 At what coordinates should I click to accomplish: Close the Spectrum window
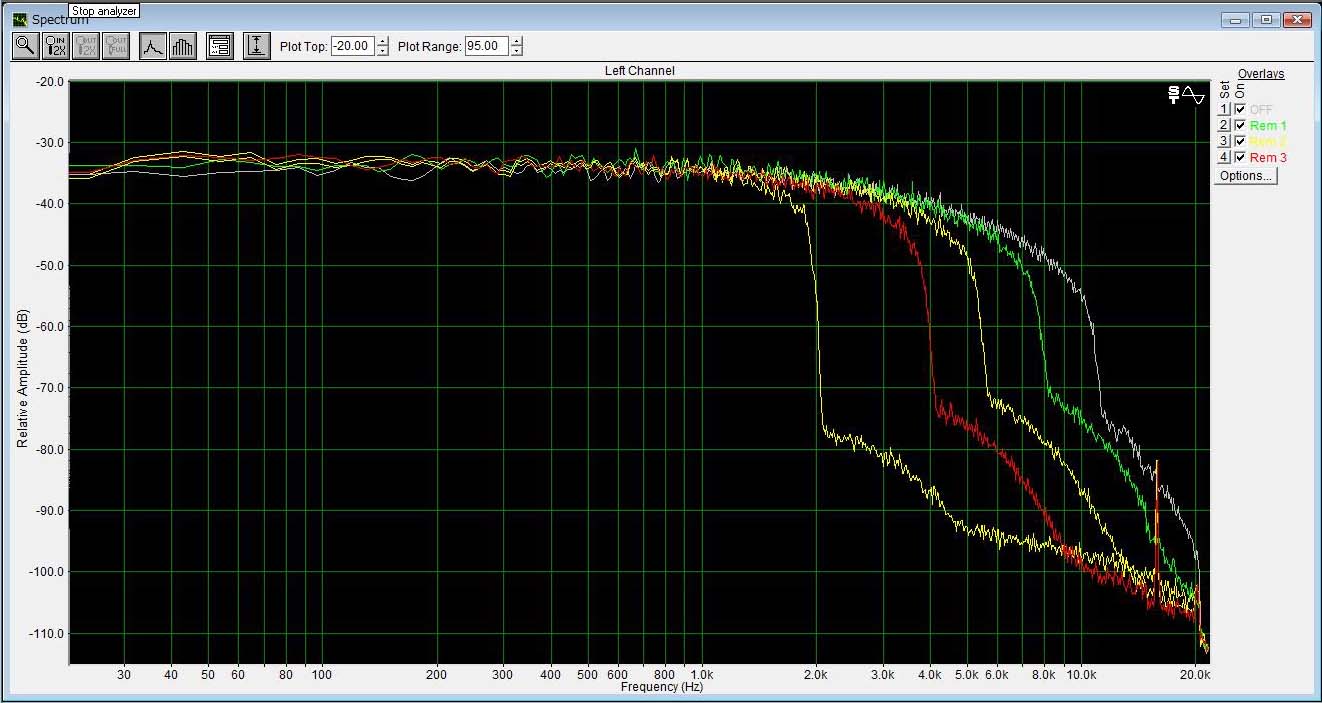click(1297, 19)
